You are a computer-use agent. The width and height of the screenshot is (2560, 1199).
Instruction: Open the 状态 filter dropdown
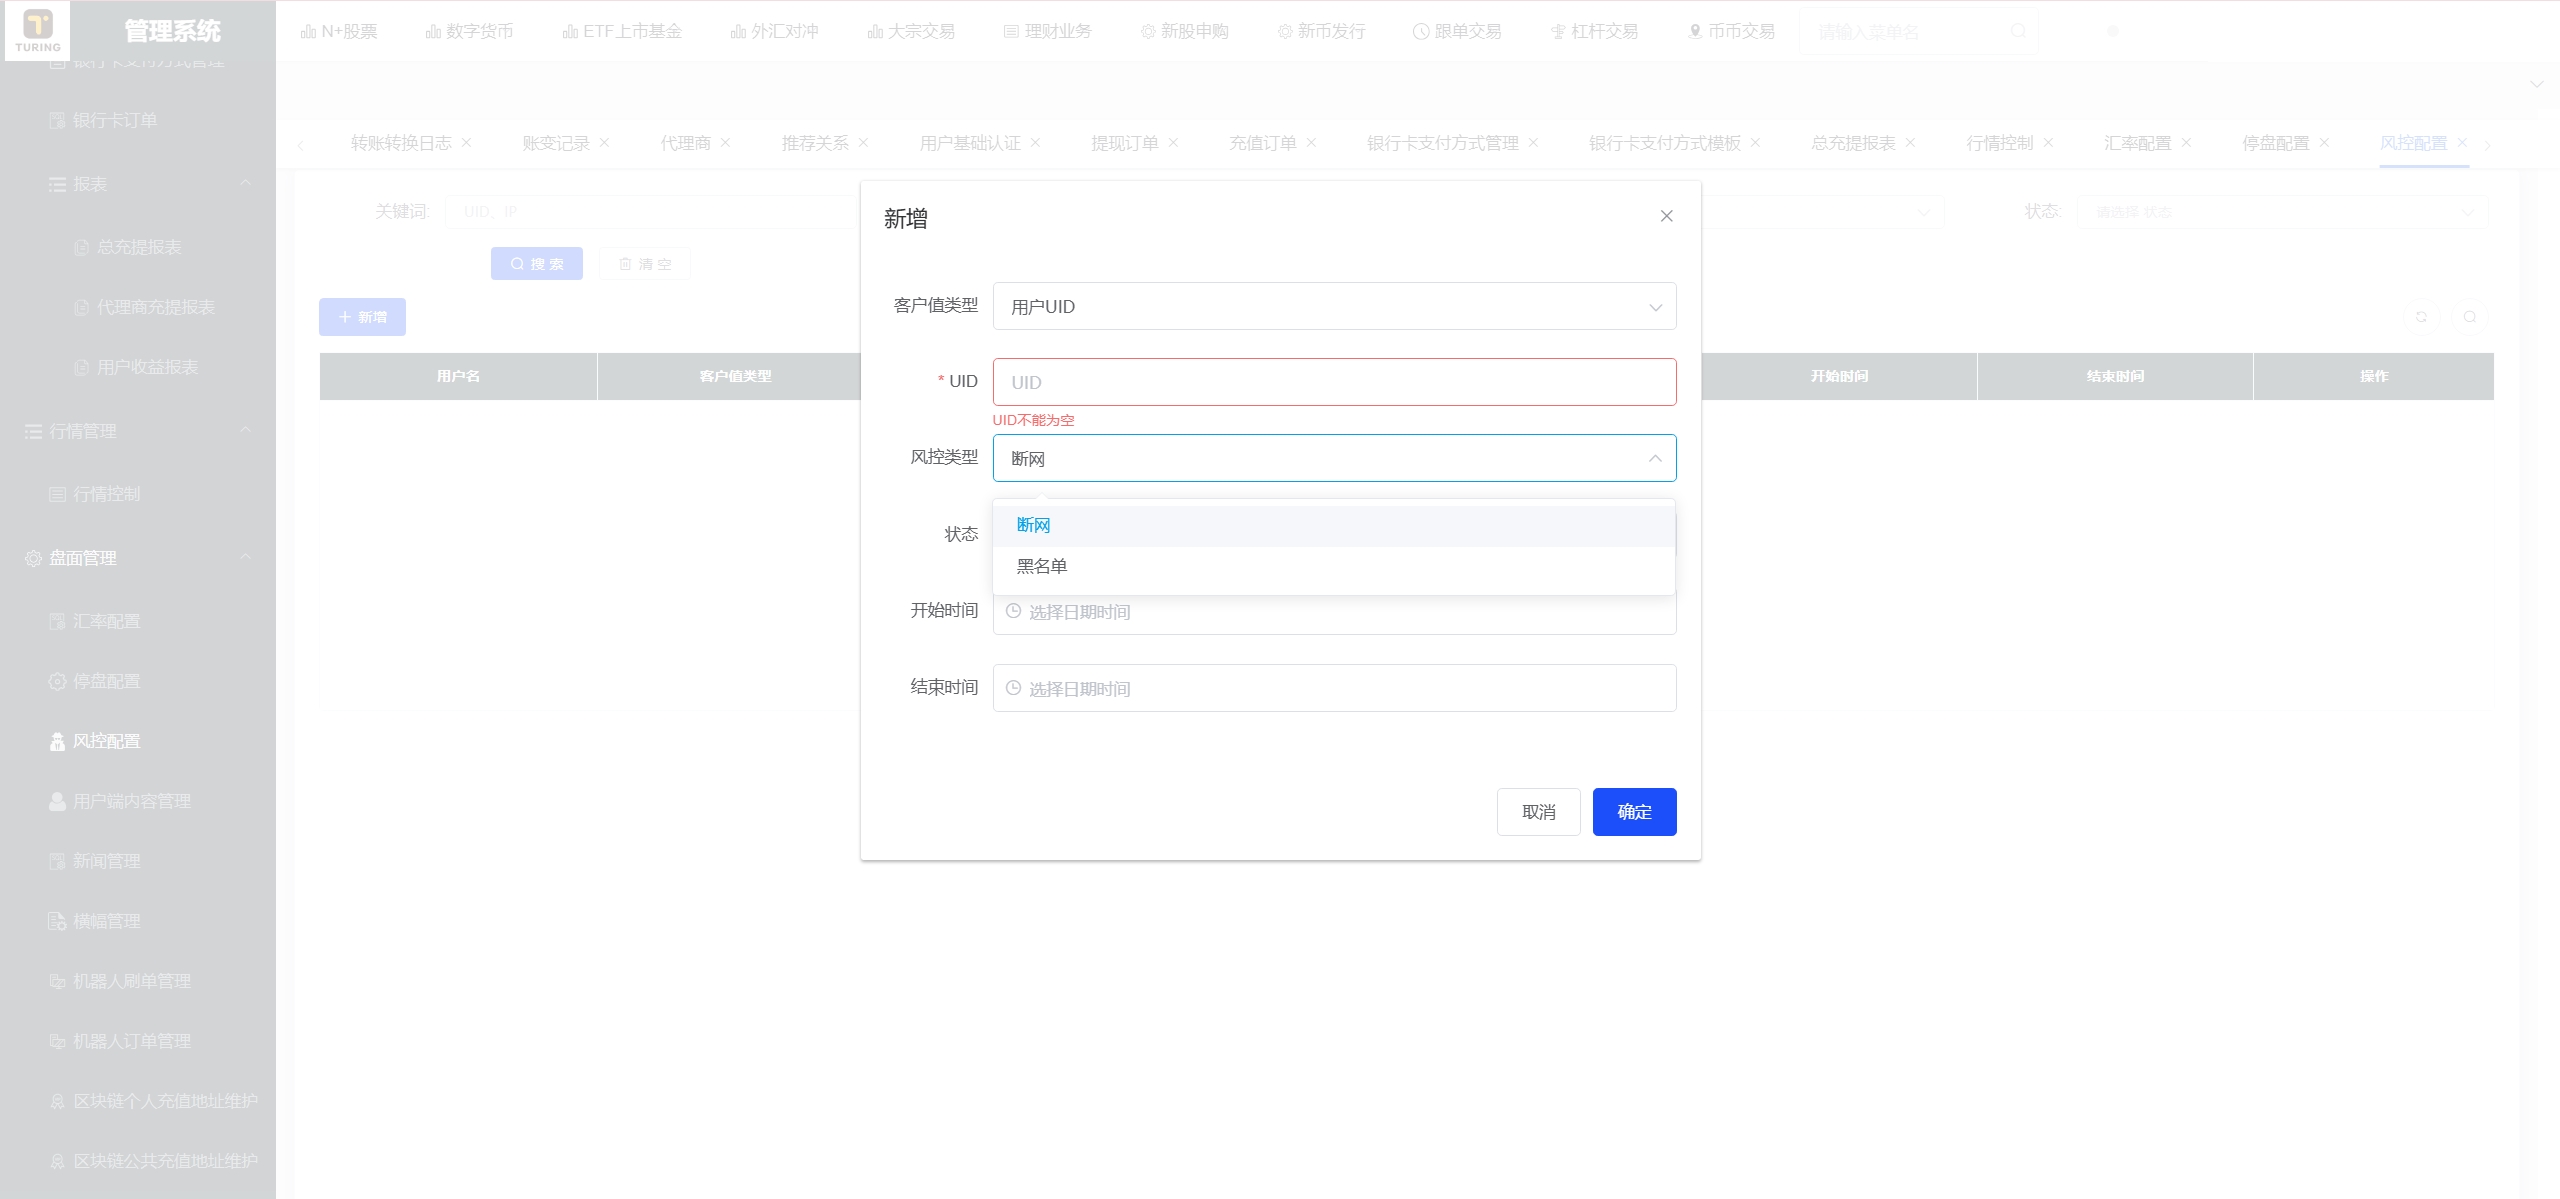(x=2282, y=212)
